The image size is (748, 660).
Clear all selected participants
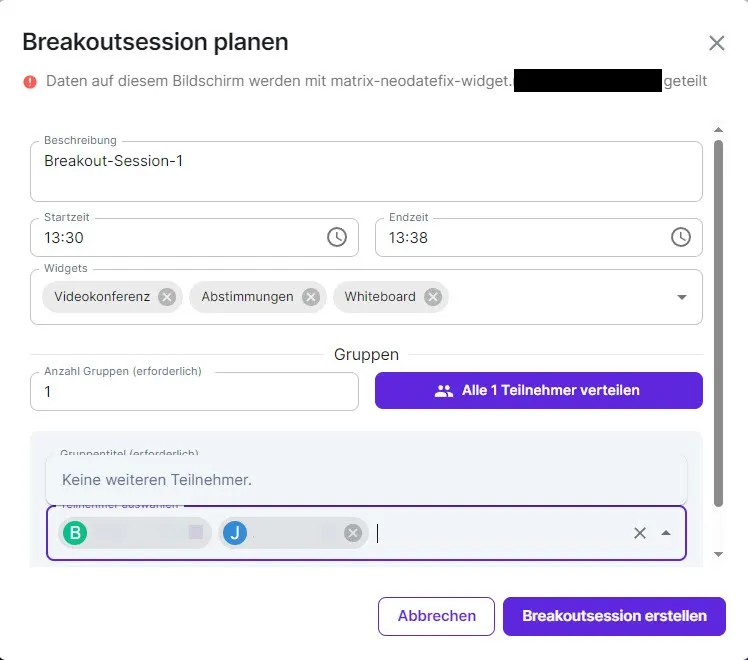(640, 533)
